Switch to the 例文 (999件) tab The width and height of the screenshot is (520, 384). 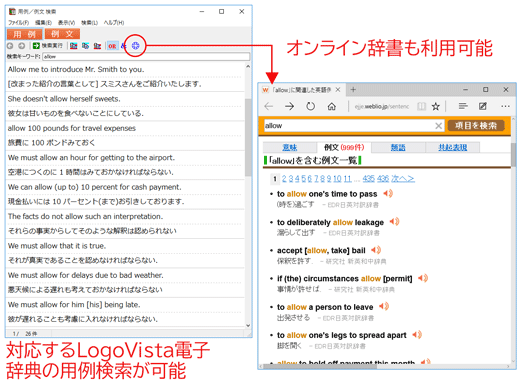(344, 147)
